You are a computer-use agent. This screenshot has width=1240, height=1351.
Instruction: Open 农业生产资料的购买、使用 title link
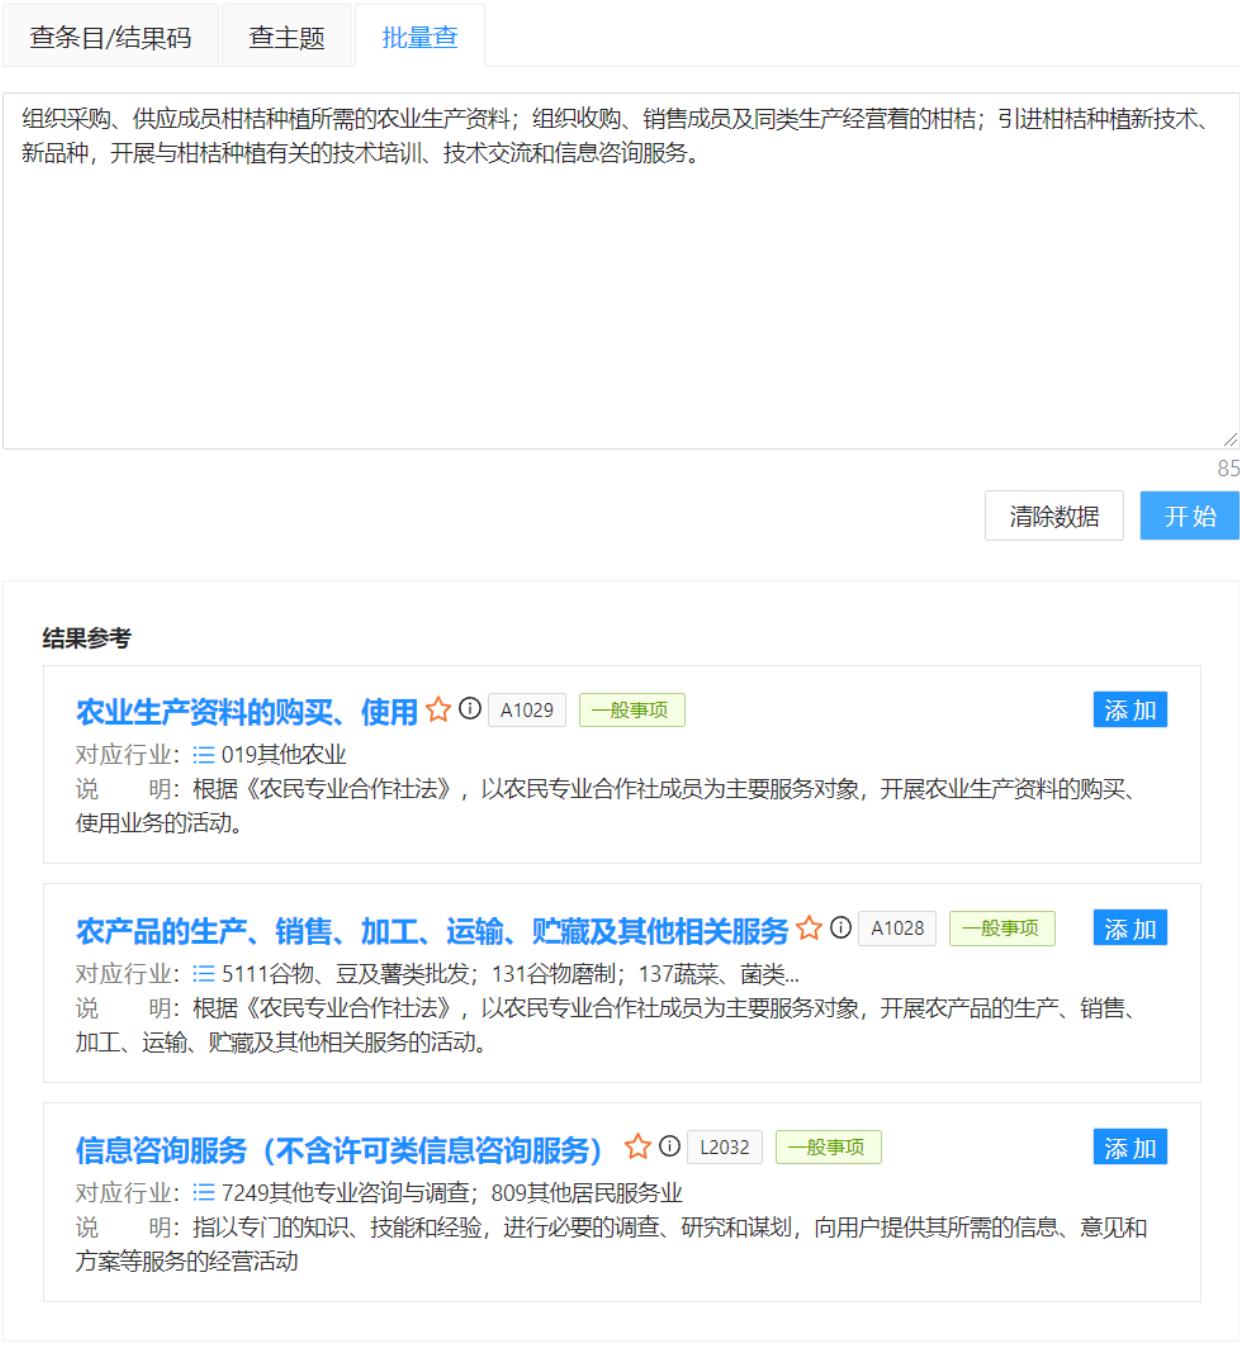click(x=247, y=712)
